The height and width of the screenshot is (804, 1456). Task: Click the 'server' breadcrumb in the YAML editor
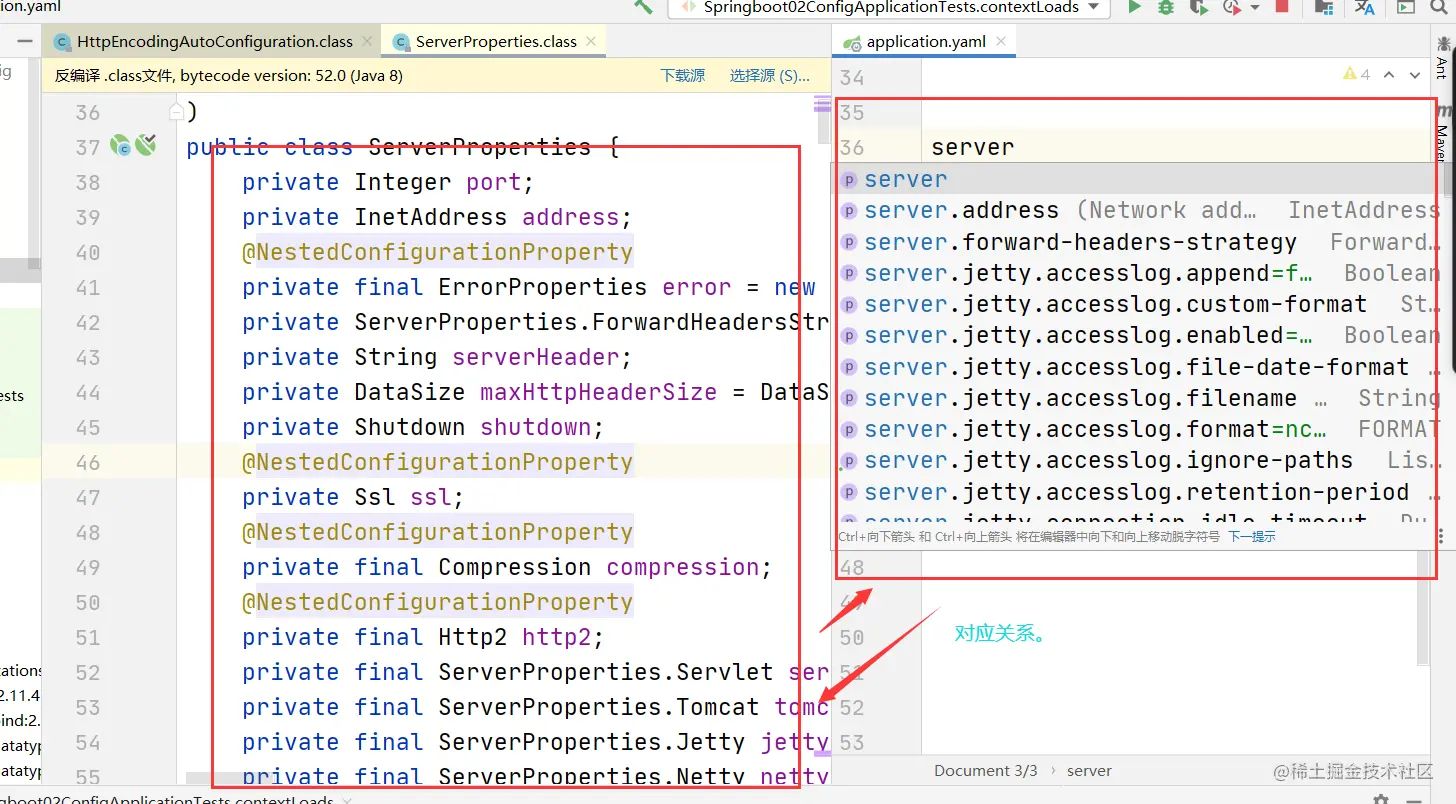point(1089,771)
